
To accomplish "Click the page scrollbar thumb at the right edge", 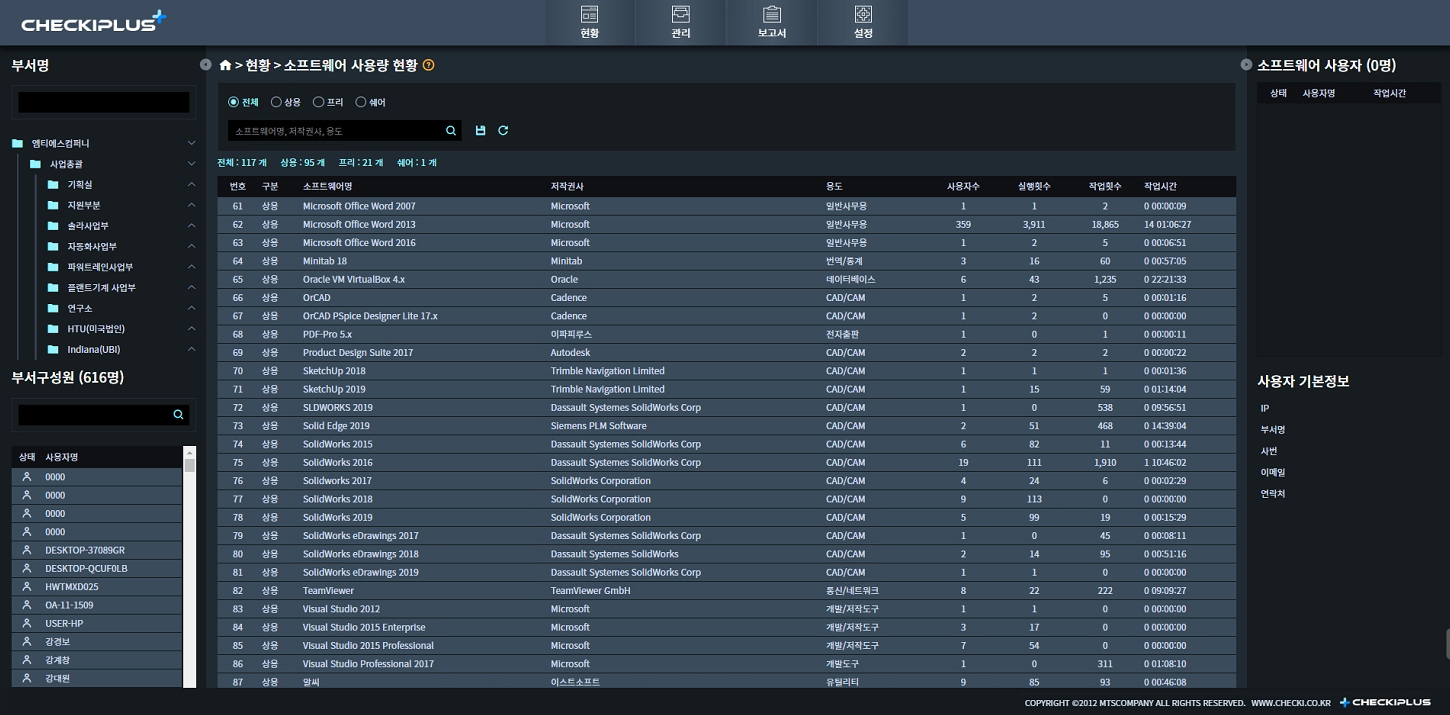I will (1447, 644).
